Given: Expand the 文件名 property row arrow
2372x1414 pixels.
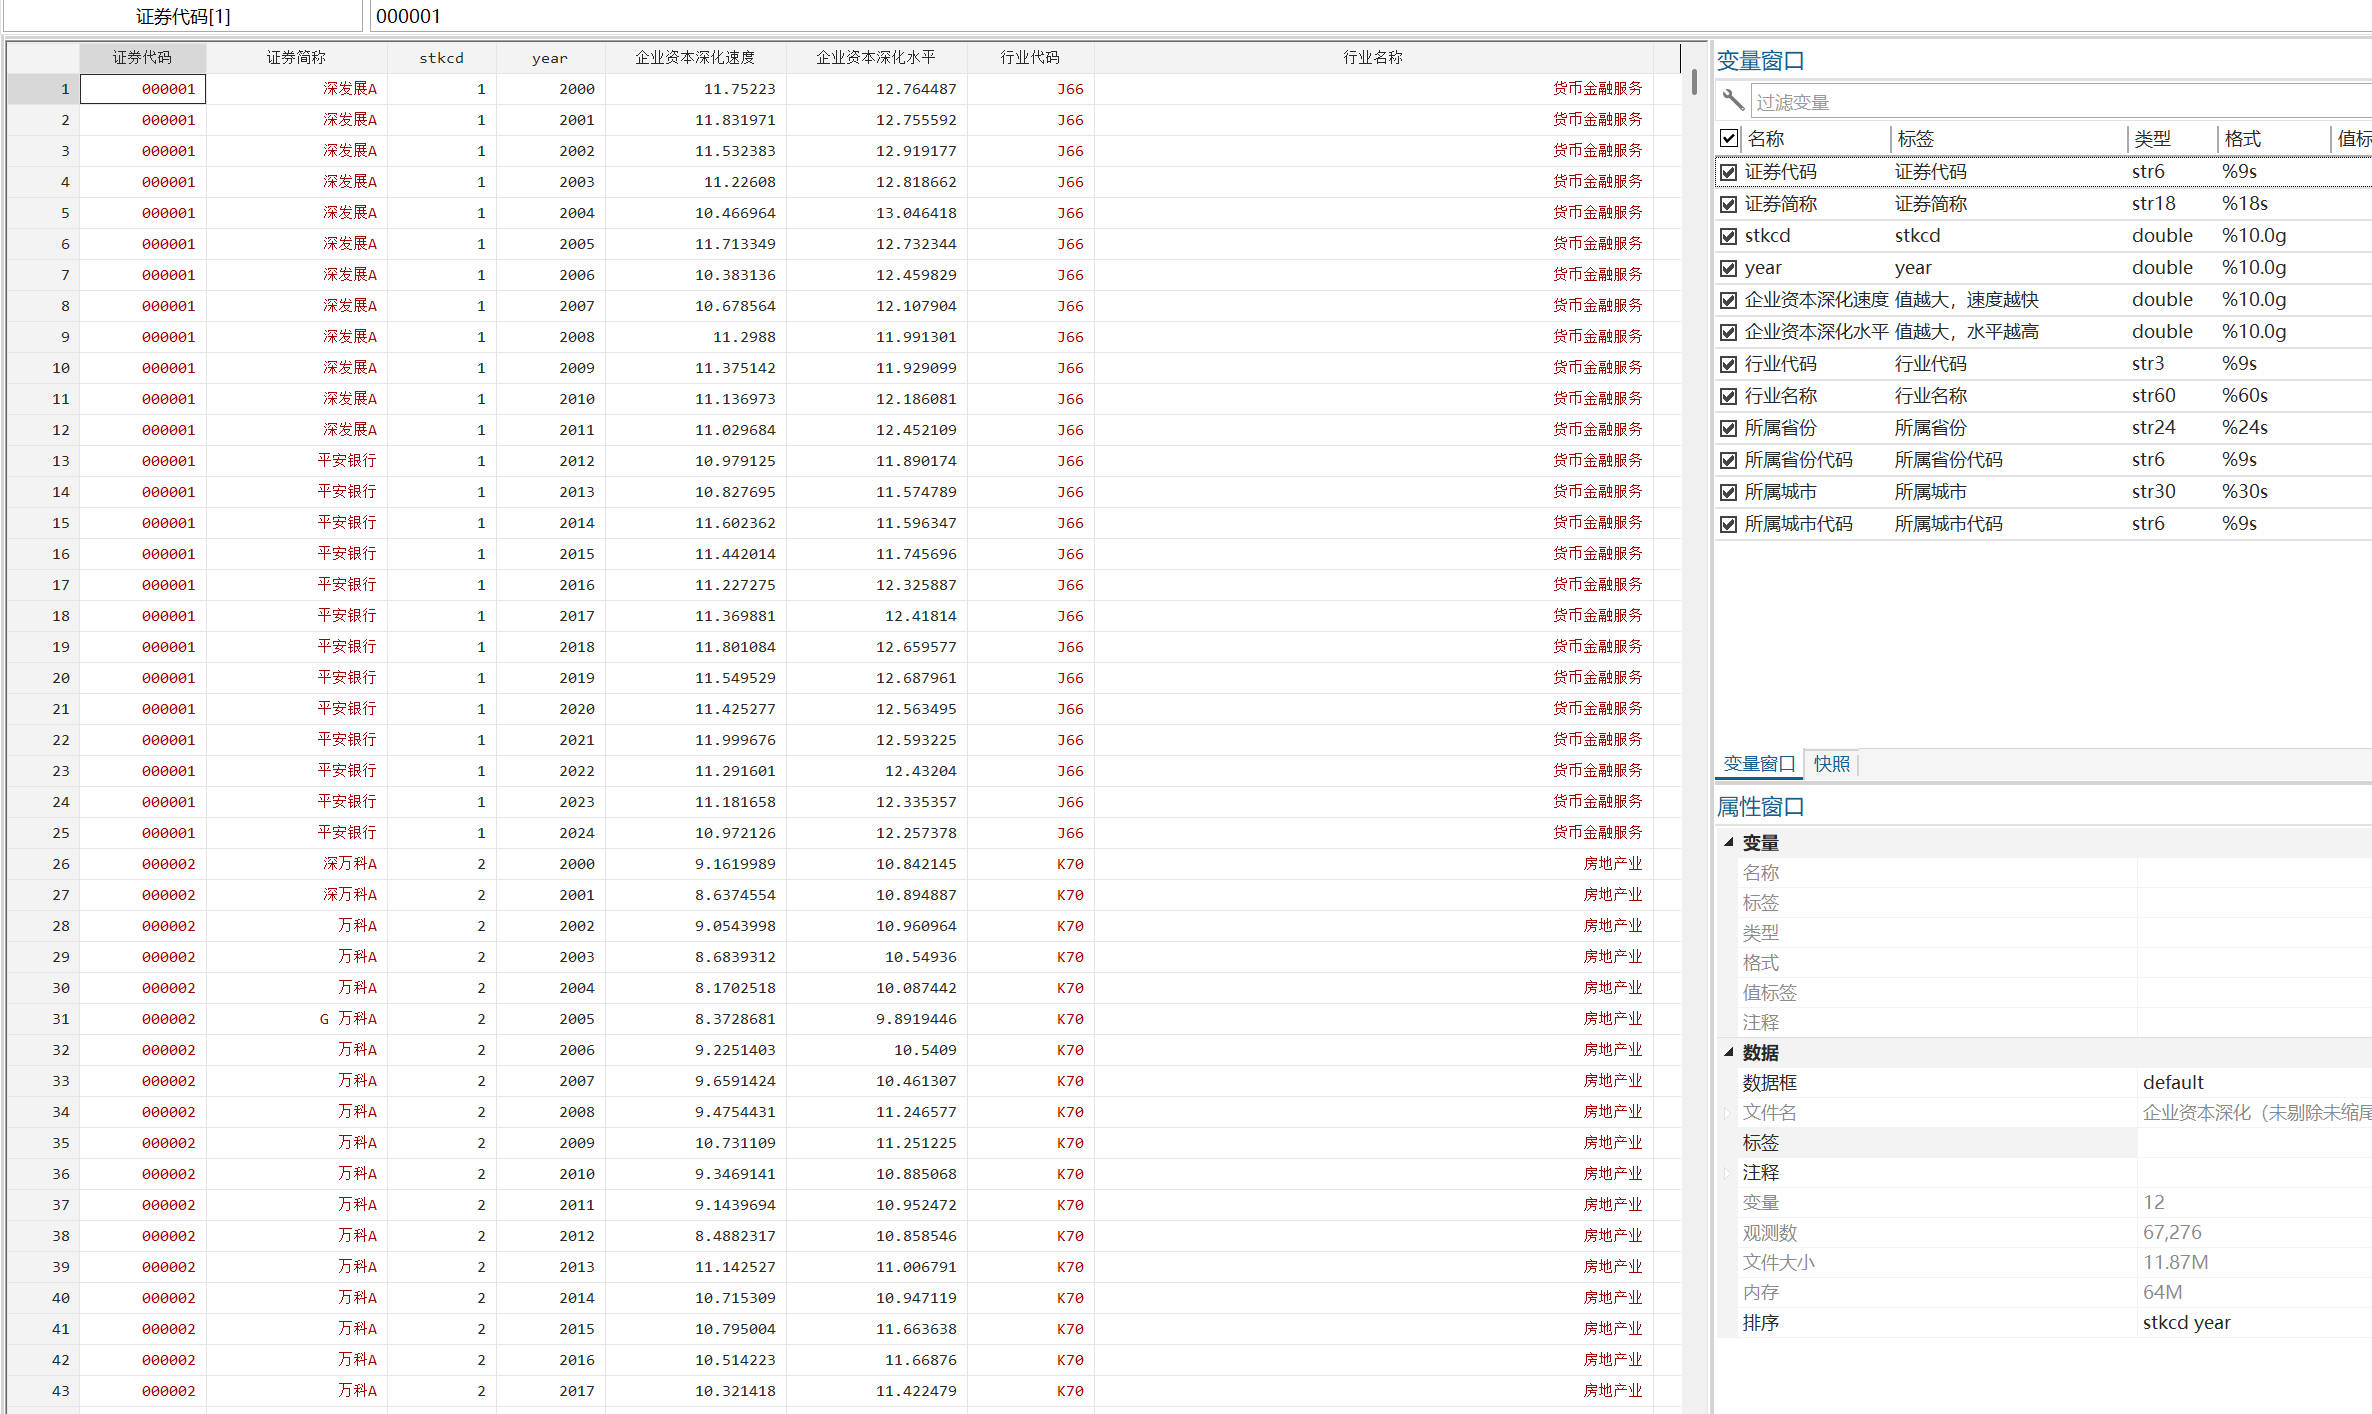Looking at the screenshot, I should 1727,1112.
